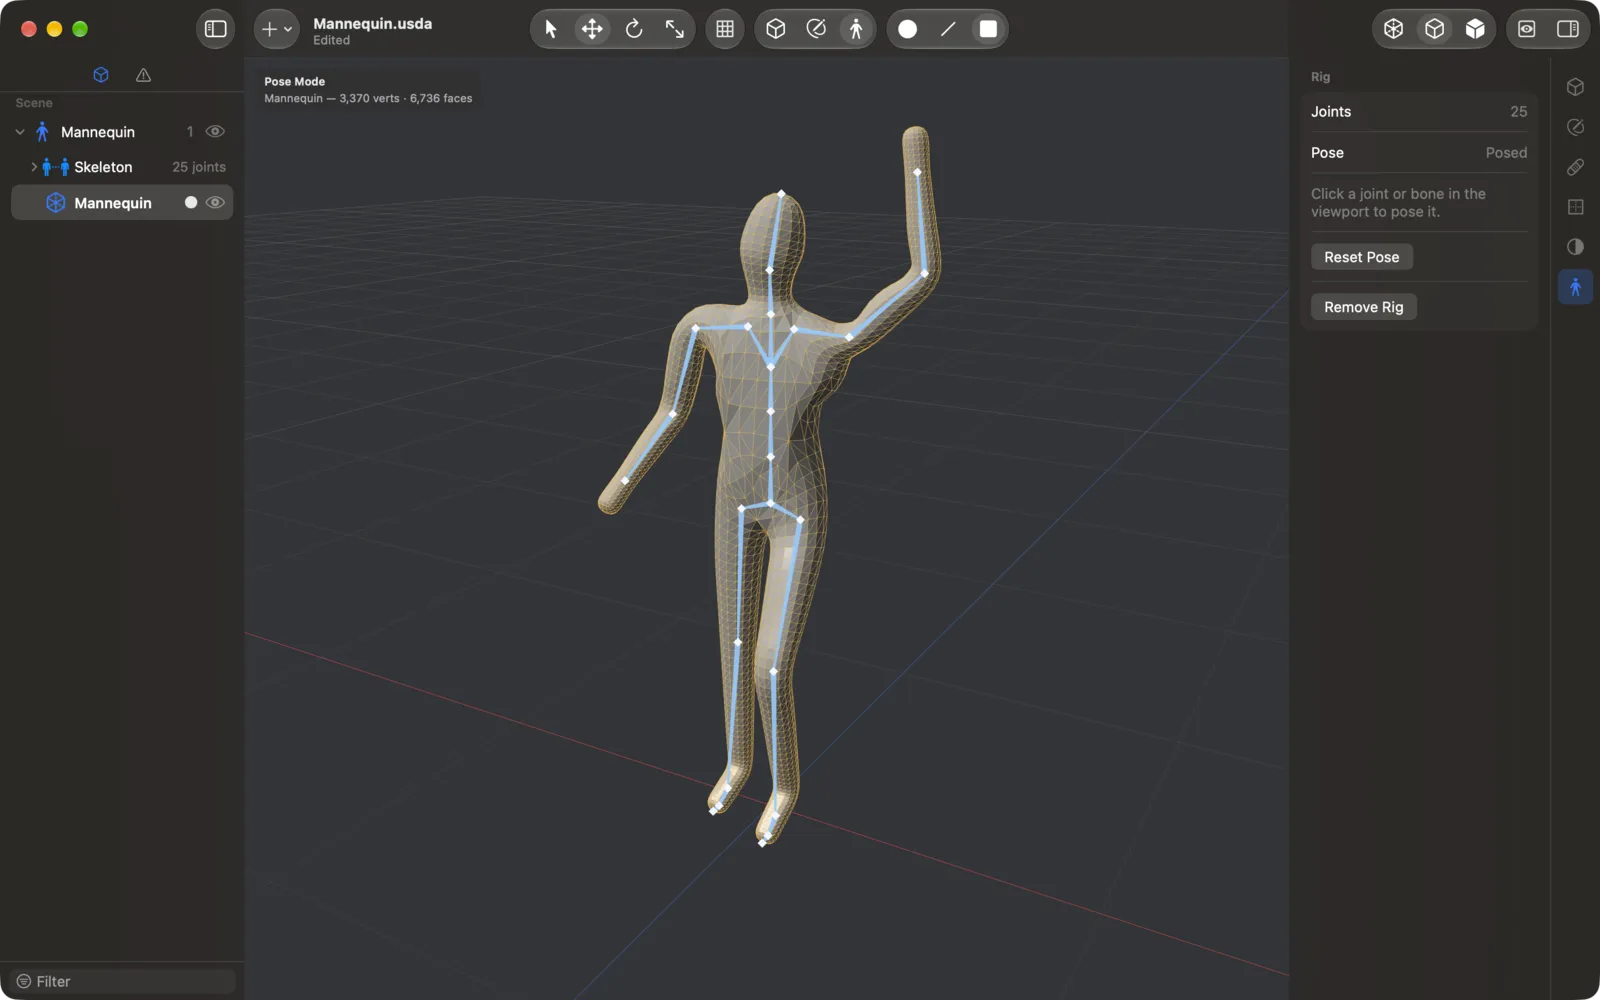Switch to object mode cube in toolbar
The width and height of the screenshot is (1600, 1000).
pos(776,29)
